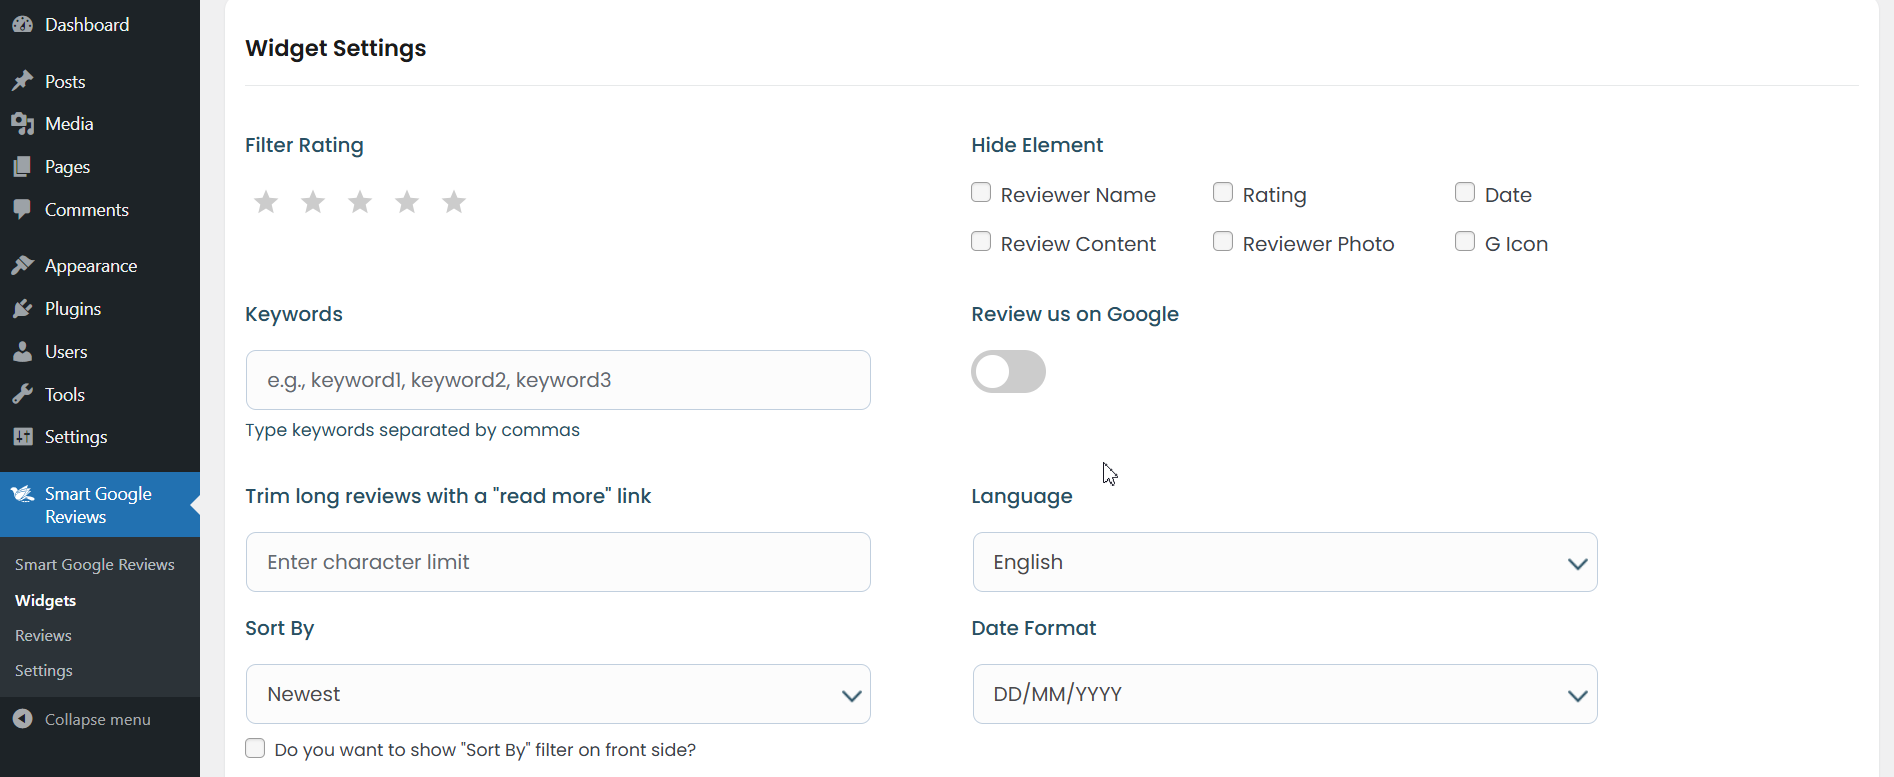
Task: Click the Posts pushpin icon
Action: pos(23,81)
